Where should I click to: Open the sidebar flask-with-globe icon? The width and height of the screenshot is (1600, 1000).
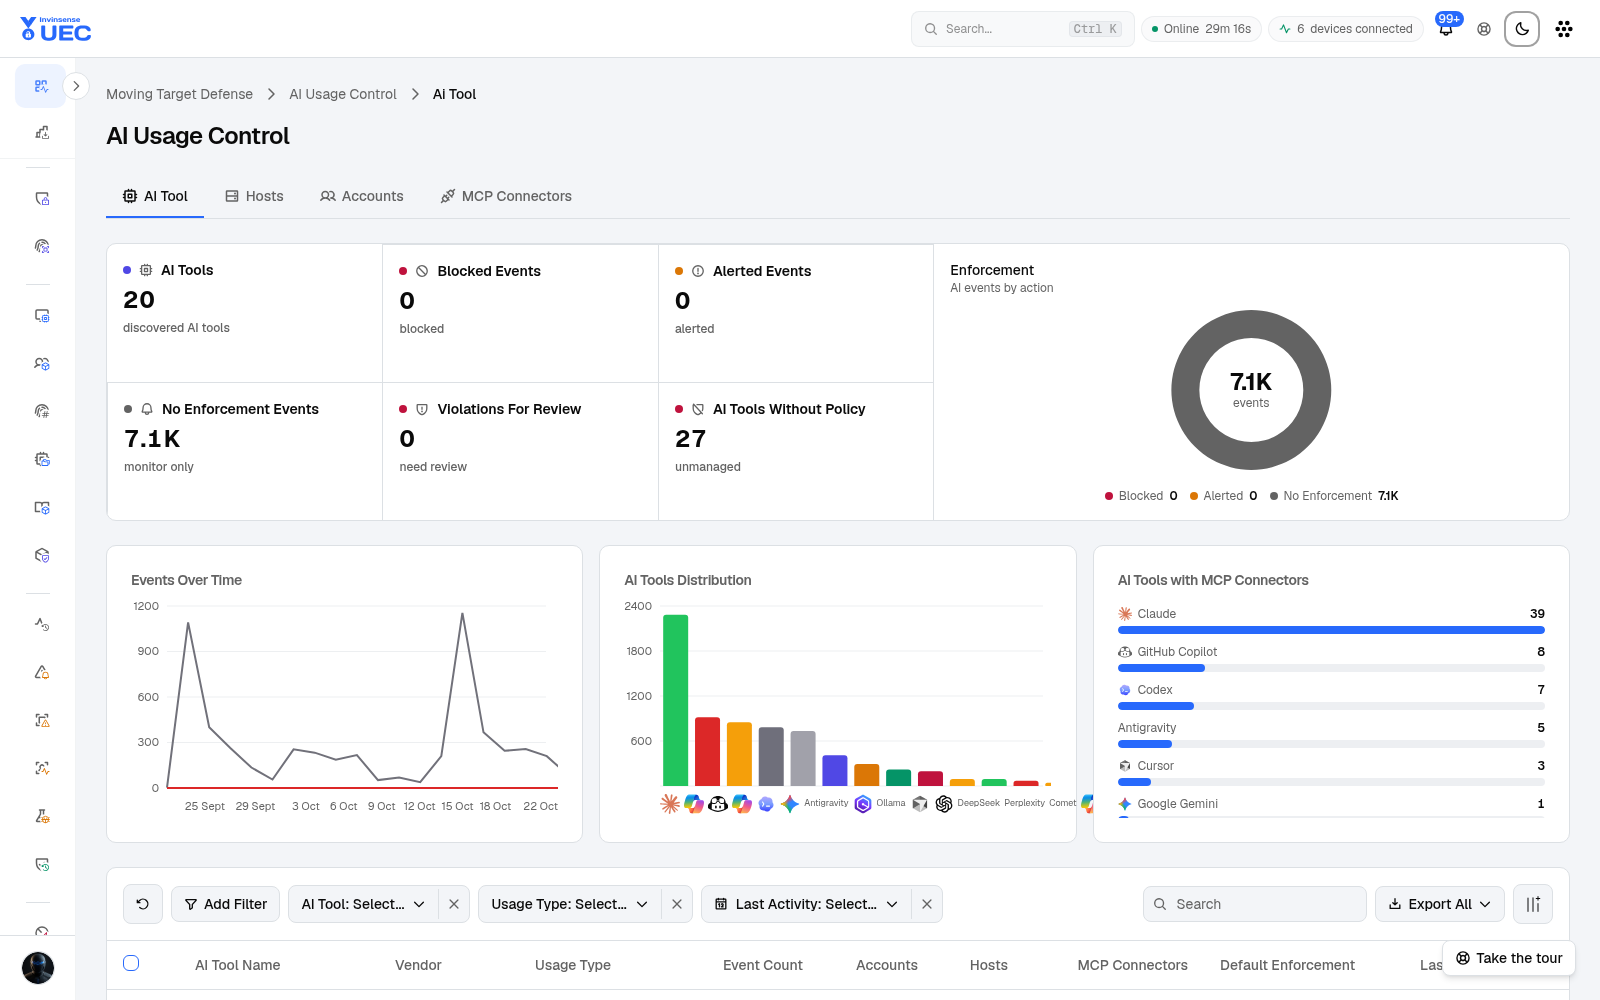click(42, 816)
